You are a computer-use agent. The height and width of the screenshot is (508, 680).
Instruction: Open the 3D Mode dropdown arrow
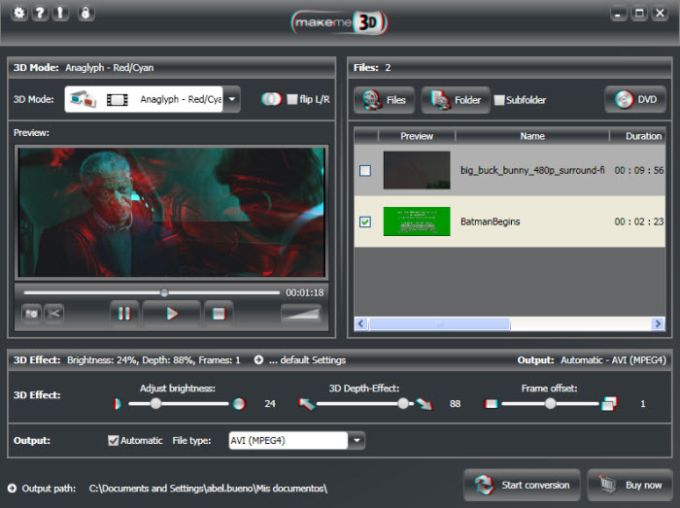pyautogui.click(x=232, y=99)
